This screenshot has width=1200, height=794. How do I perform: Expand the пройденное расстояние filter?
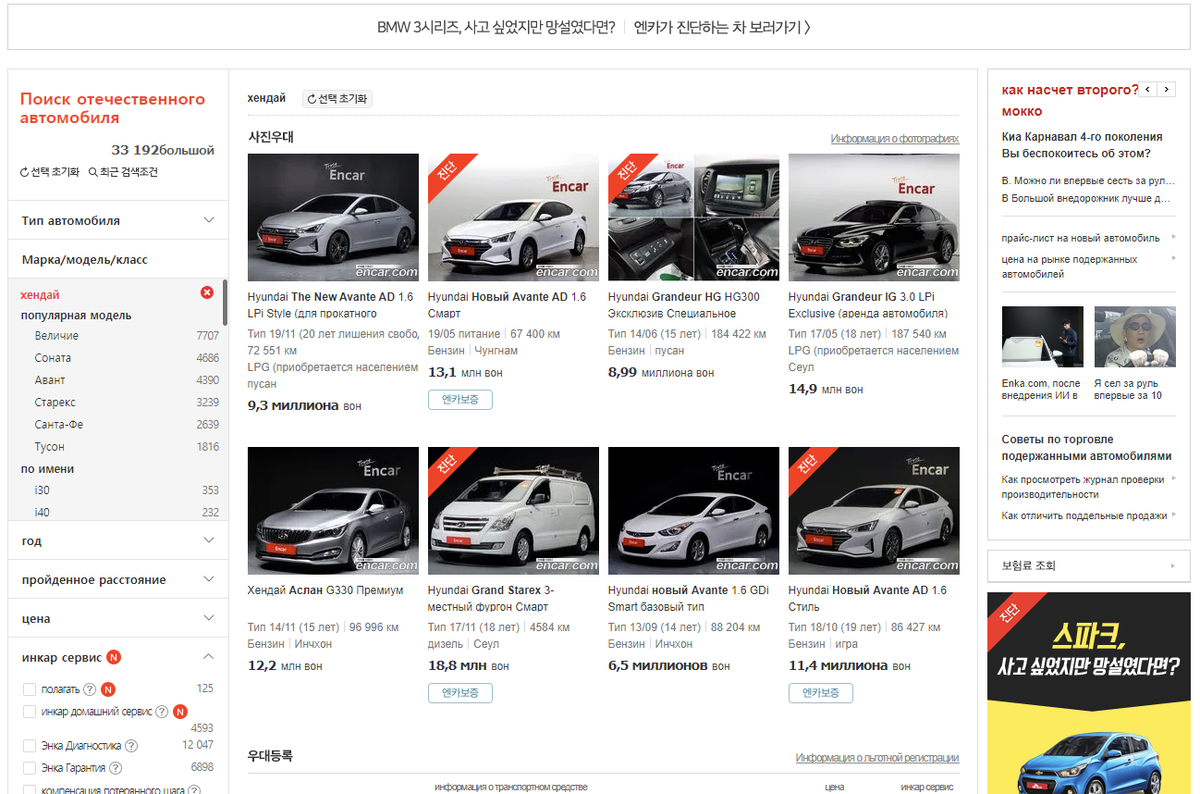(x=118, y=580)
